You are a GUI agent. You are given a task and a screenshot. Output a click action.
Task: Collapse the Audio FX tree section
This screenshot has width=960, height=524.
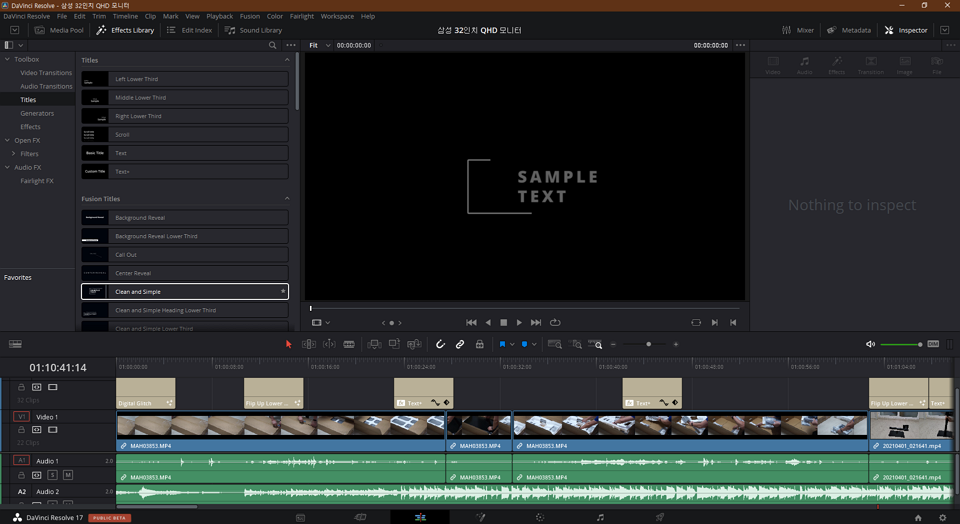[7, 167]
